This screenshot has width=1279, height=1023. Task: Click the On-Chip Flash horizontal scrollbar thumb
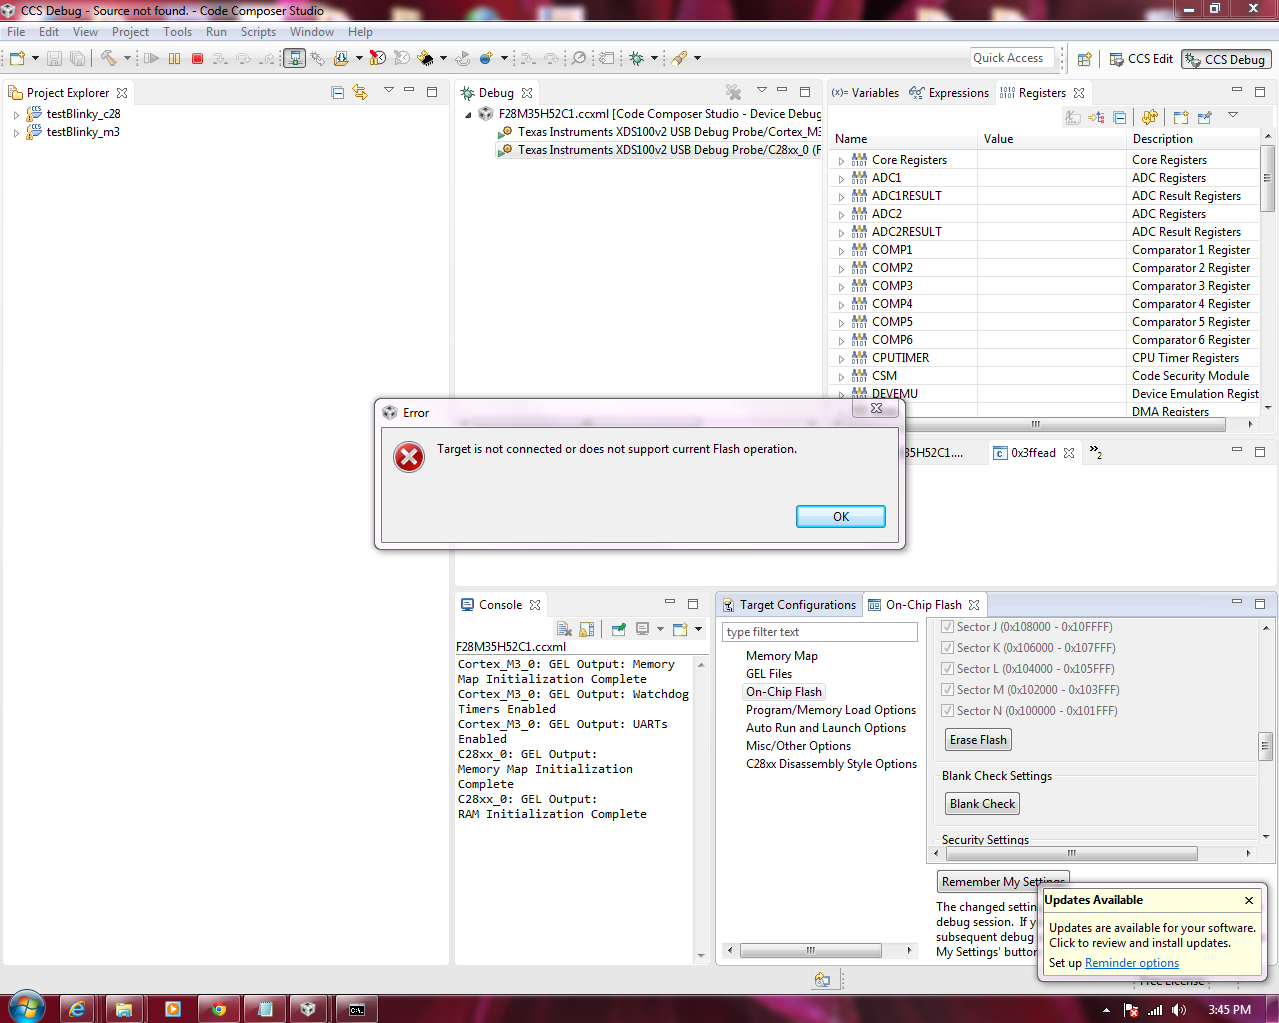(1071, 854)
